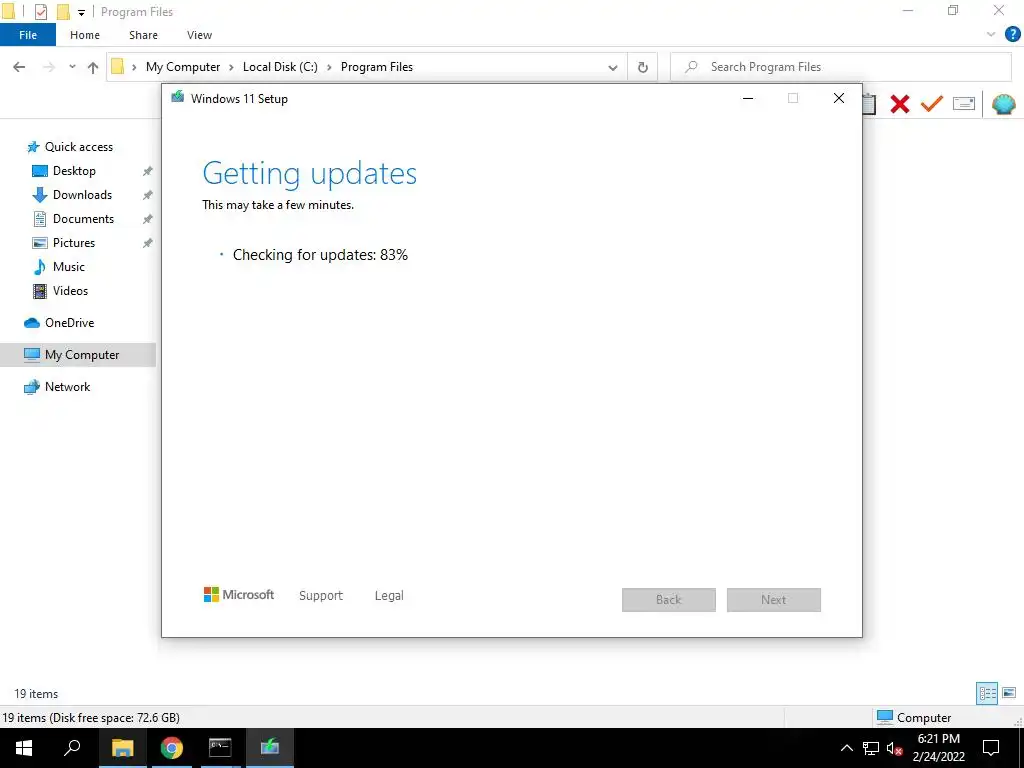
Task: Expand the ribbon with the chevron
Action: point(991,35)
